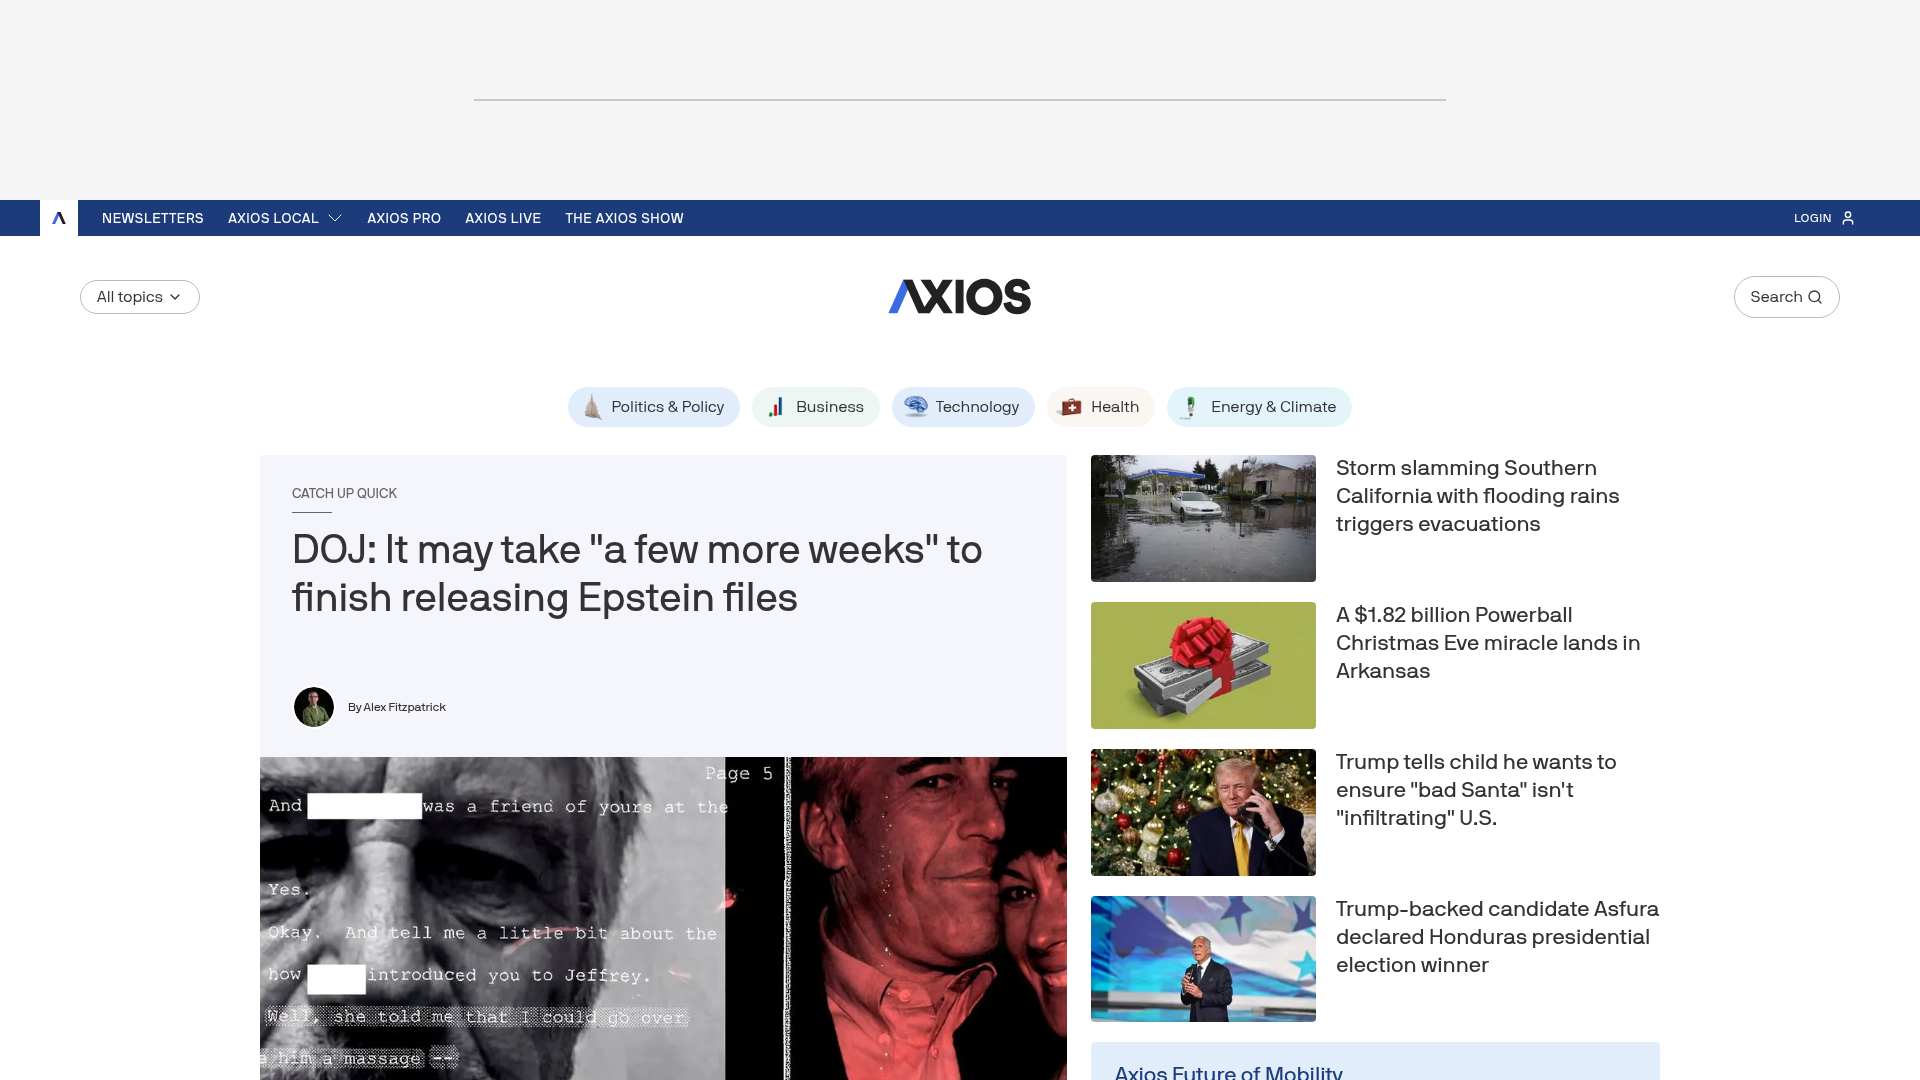Viewport: 1920px width, 1080px height.
Task: Select The Axios Show menu item
Action: coord(624,218)
